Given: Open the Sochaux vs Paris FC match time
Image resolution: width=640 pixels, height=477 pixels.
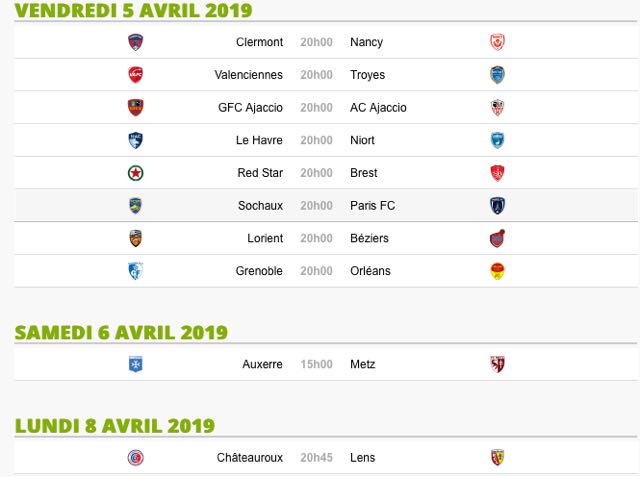Looking at the screenshot, I should click(316, 206).
